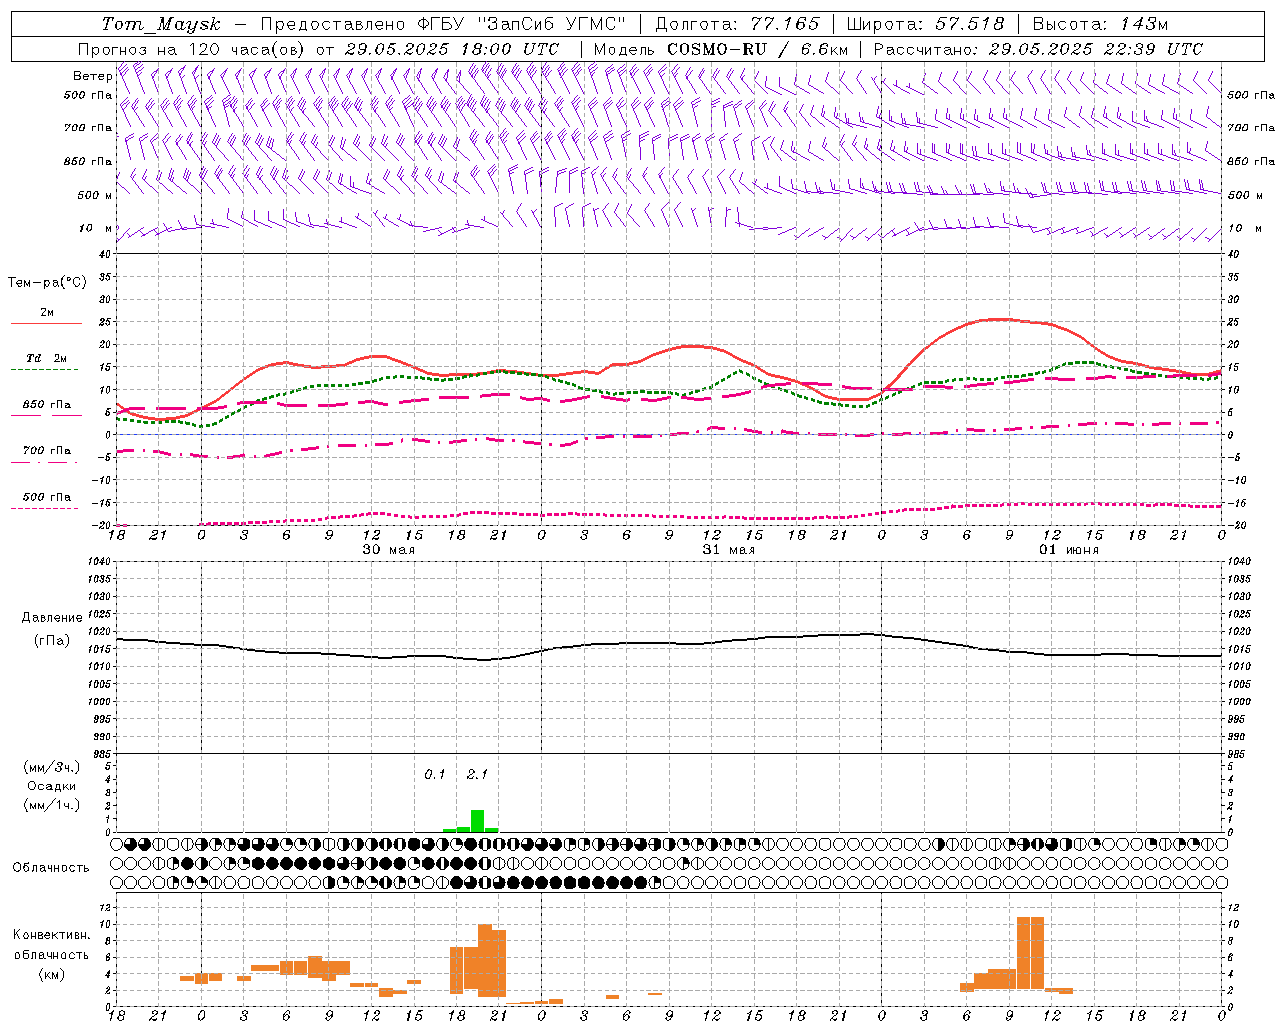Click the tallest green precipitation bar
Screen dimensions: 1280x1024
click(477, 821)
